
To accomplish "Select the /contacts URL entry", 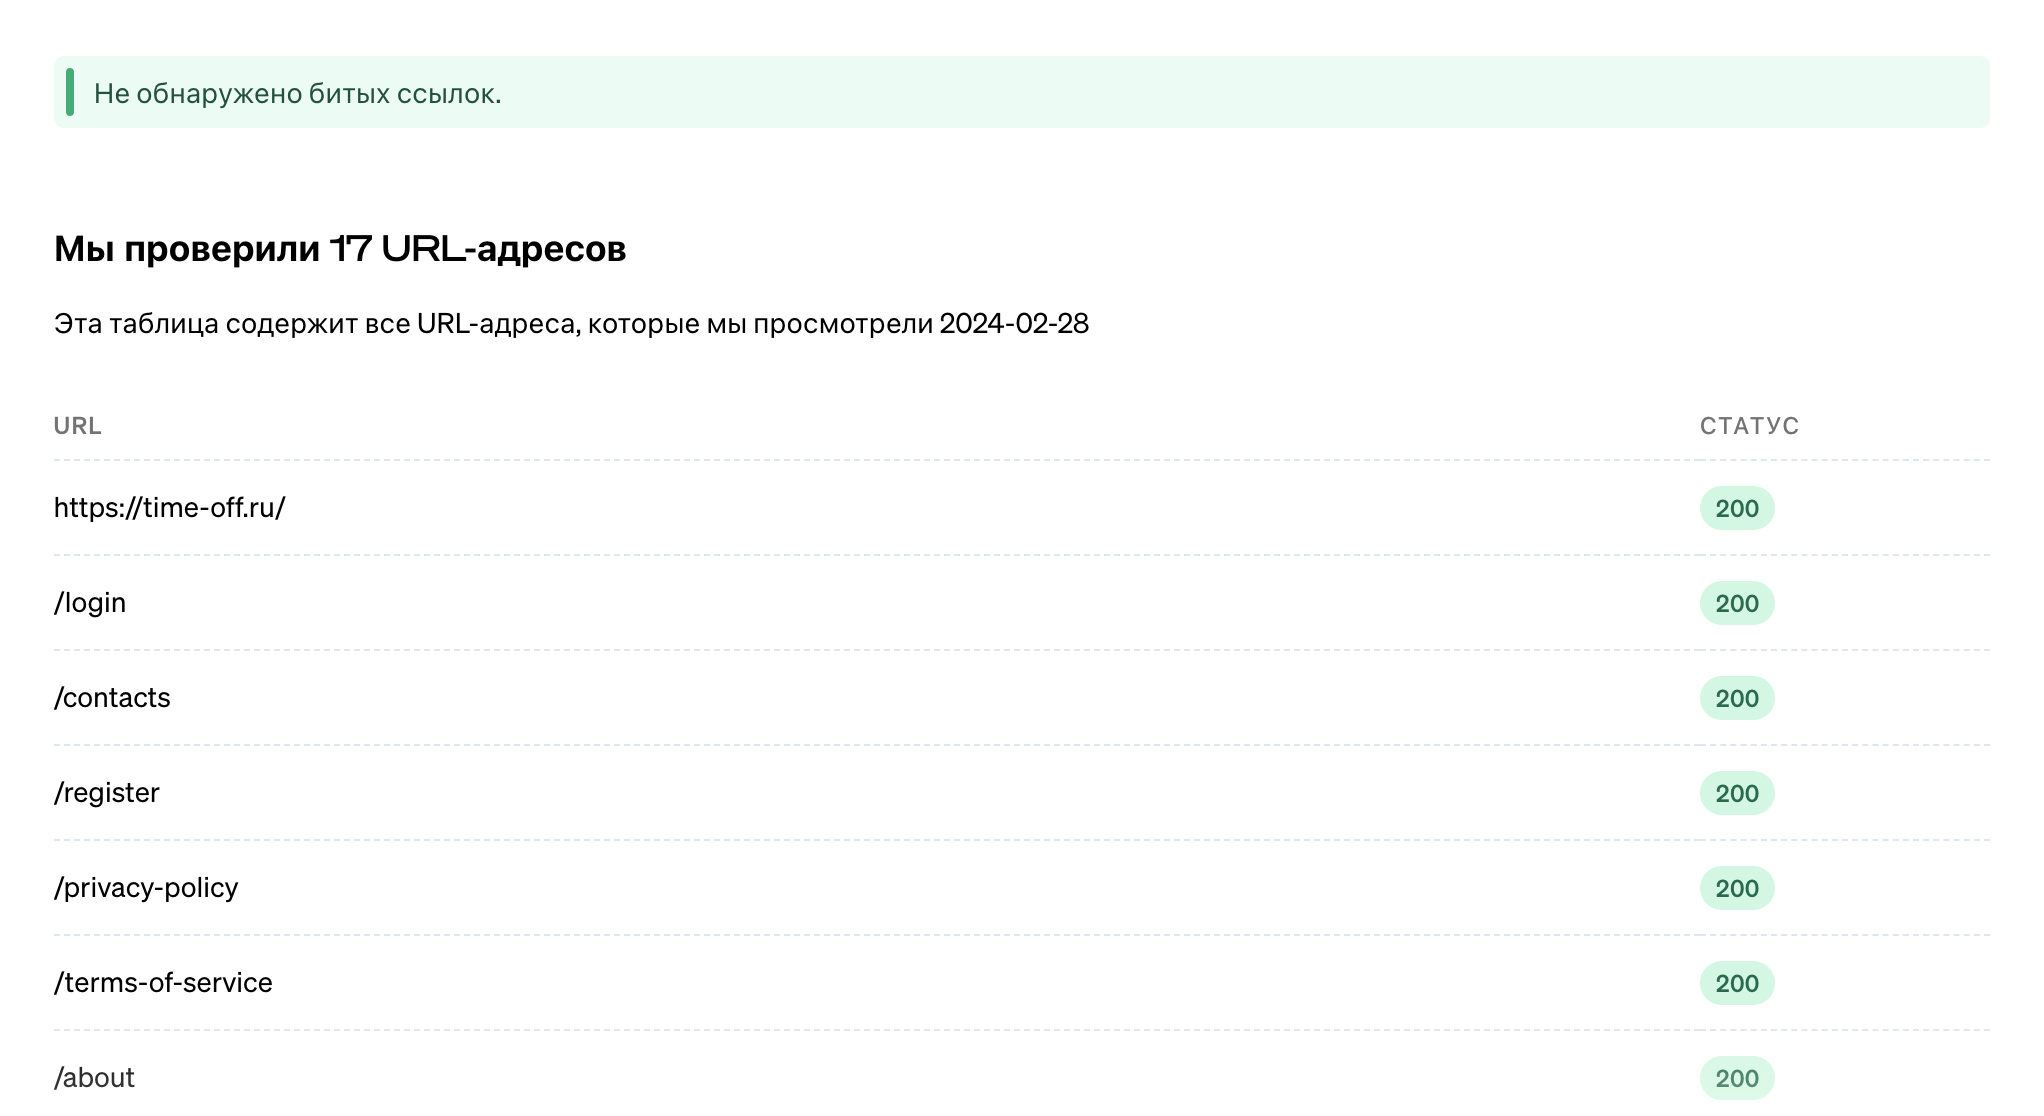I will pos(112,698).
